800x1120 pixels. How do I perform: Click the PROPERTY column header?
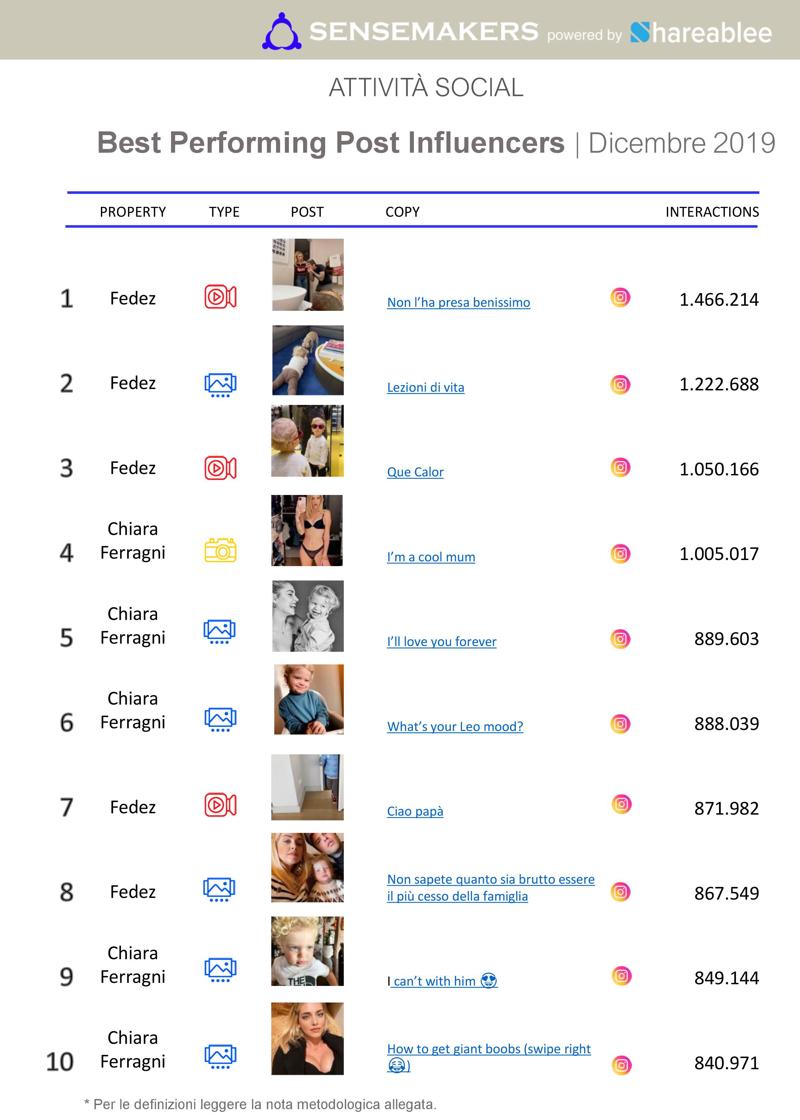tap(133, 211)
